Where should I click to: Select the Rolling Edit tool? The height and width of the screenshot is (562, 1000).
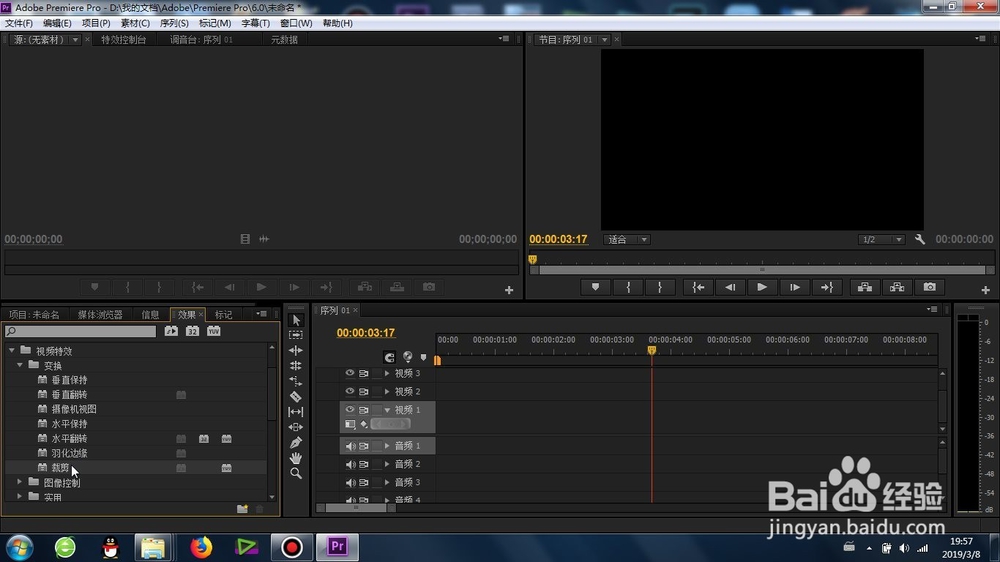[296, 366]
